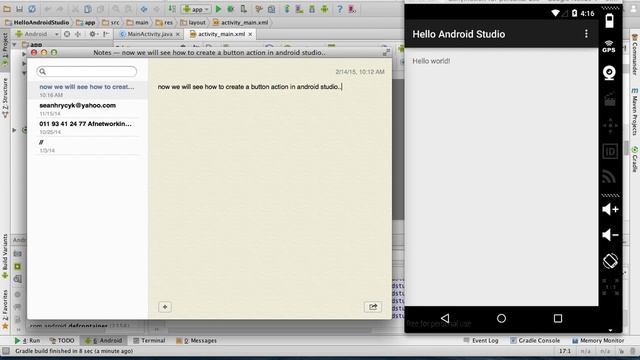Click the rotate device icon in emulator sidebar
The image size is (640, 360).
610,261
